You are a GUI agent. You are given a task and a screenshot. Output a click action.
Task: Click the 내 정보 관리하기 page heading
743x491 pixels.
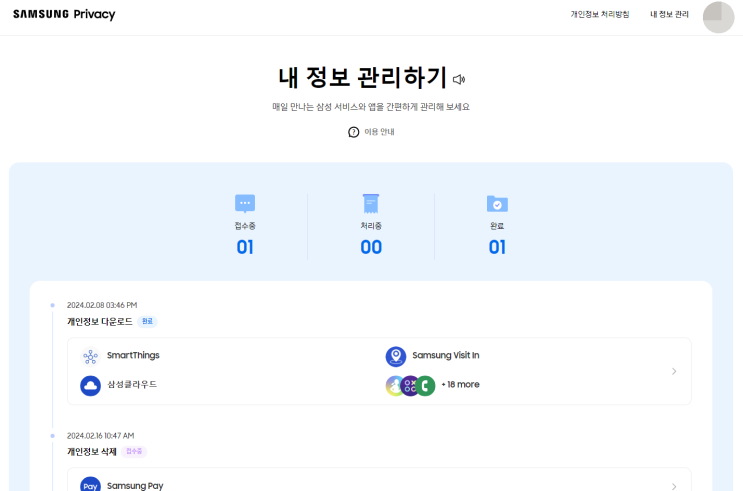pyautogui.click(x=362, y=78)
